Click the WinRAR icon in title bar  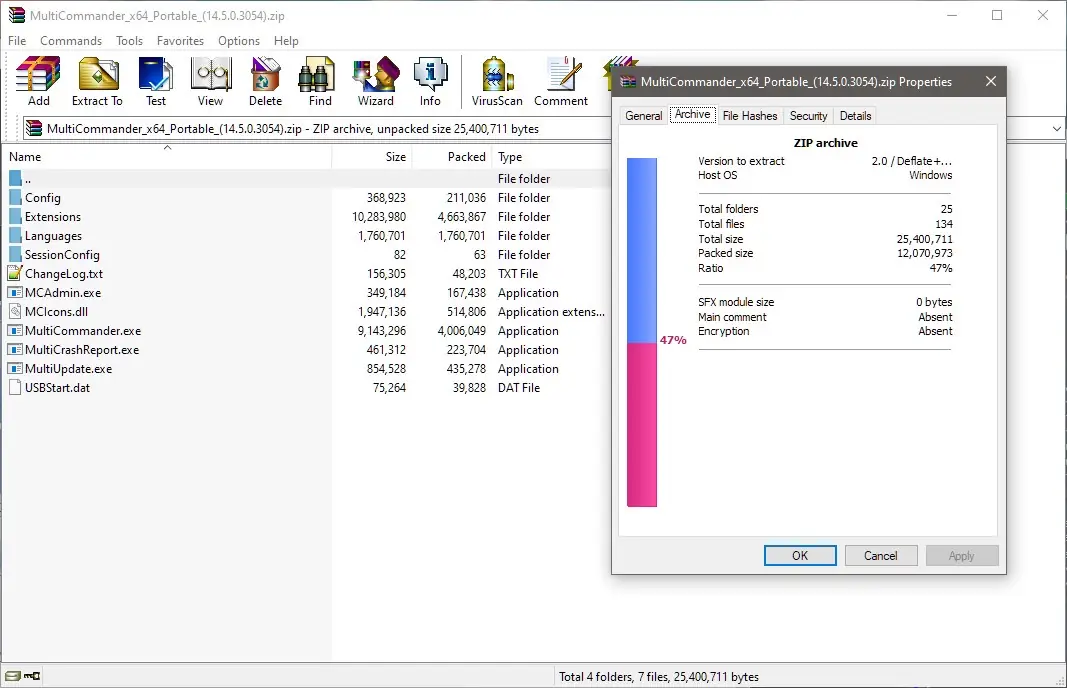16,15
